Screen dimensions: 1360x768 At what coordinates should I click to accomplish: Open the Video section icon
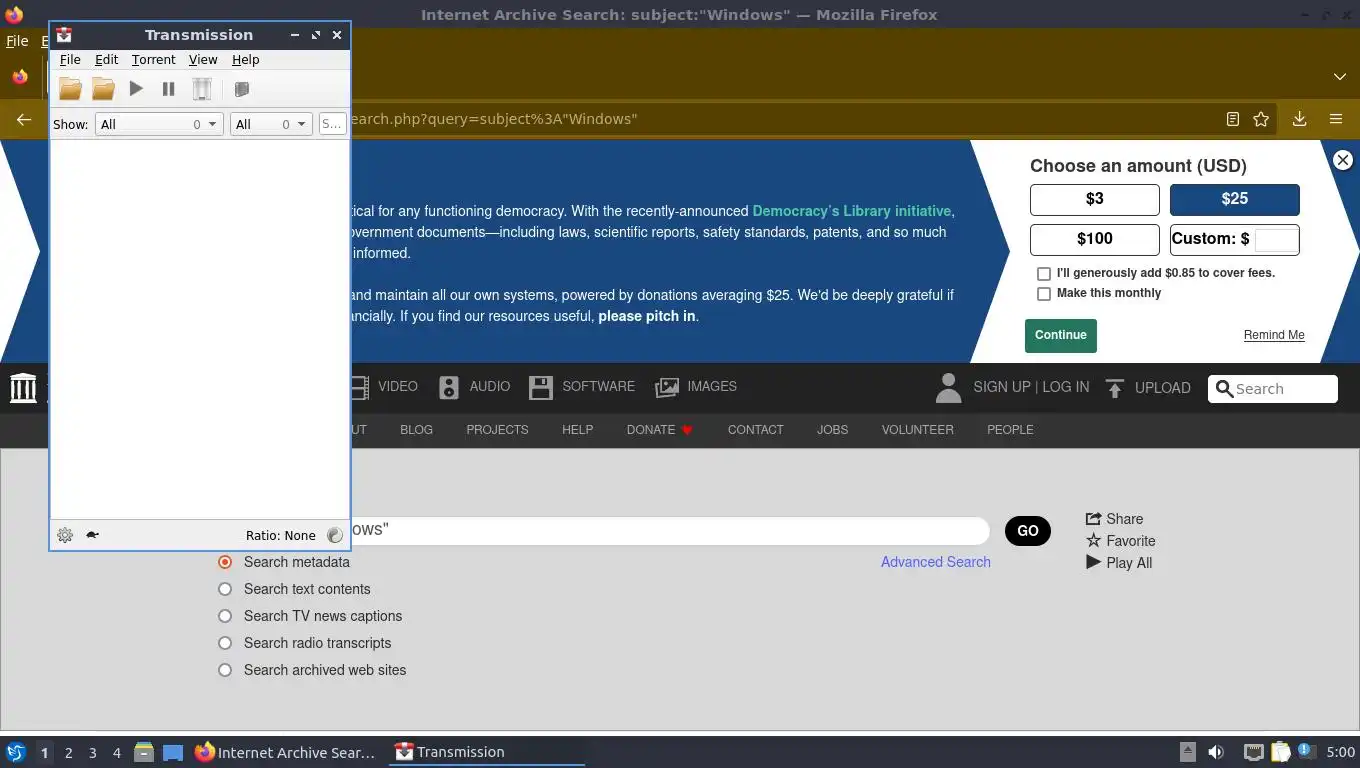coord(359,387)
